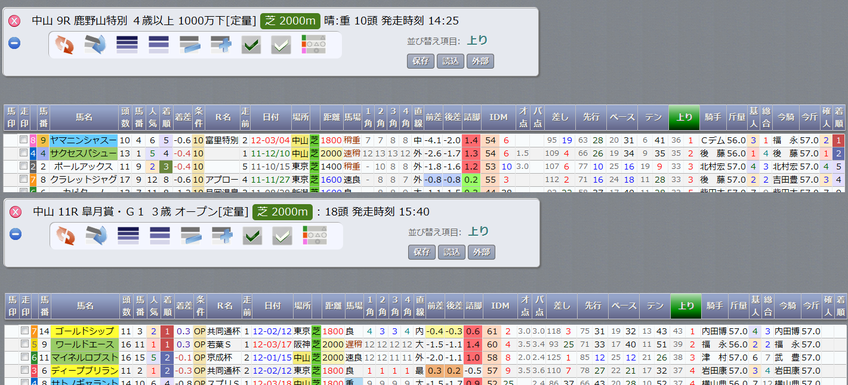Sort 9R table by IDM column header
This screenshot has width=848, height=385.
tap(498, 117)
